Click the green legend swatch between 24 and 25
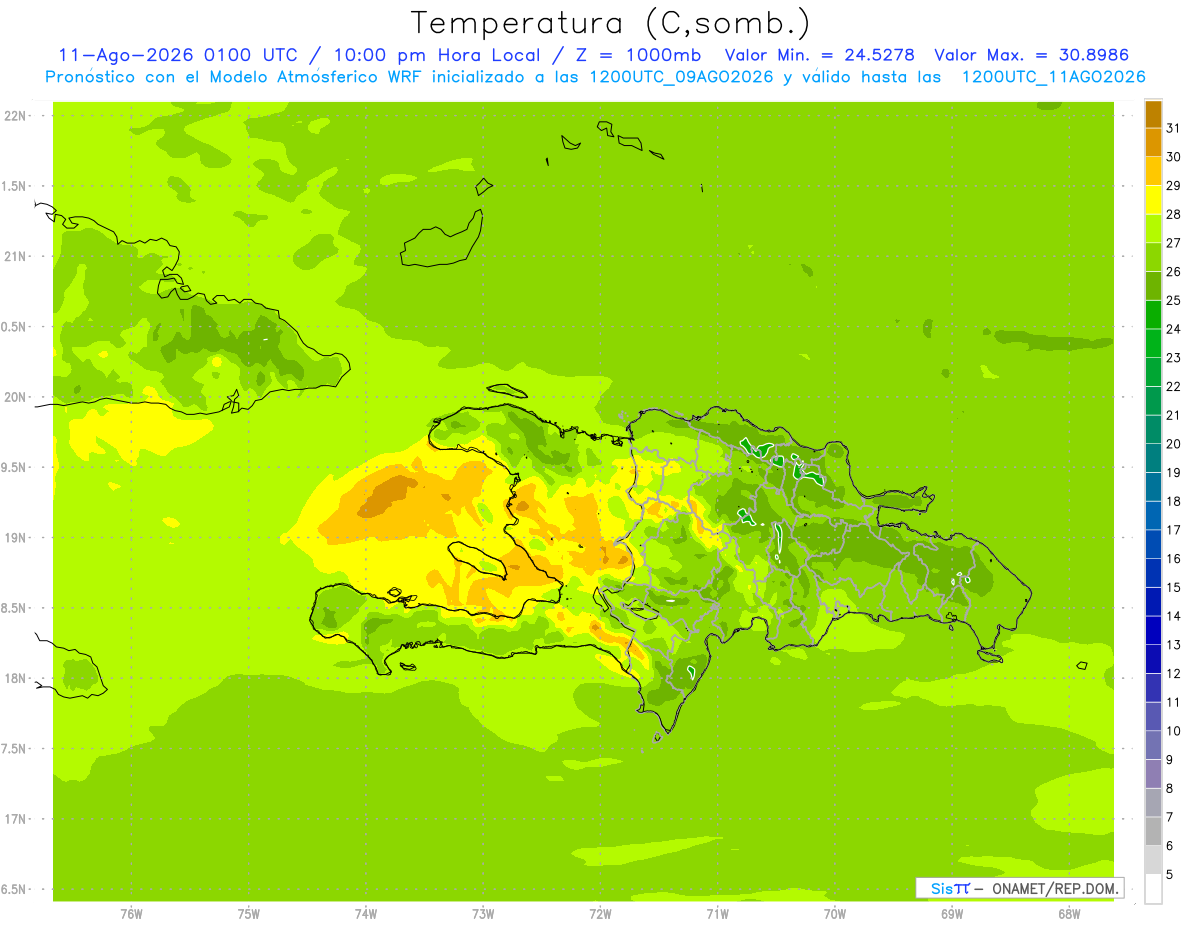The width and height of the screenshot is (1200, 927). 1153,315
